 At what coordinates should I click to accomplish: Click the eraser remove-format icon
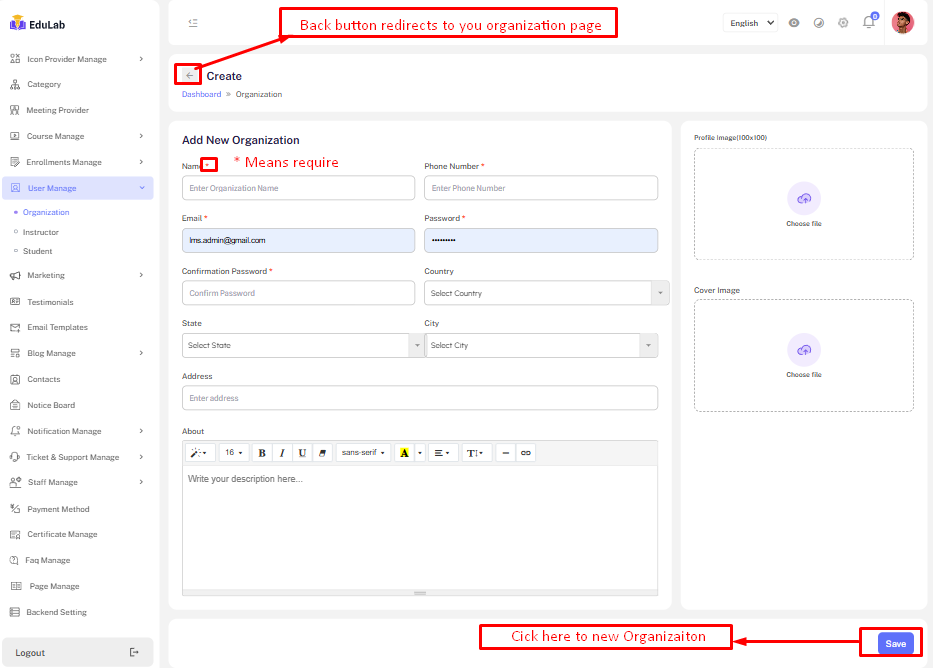322,453
